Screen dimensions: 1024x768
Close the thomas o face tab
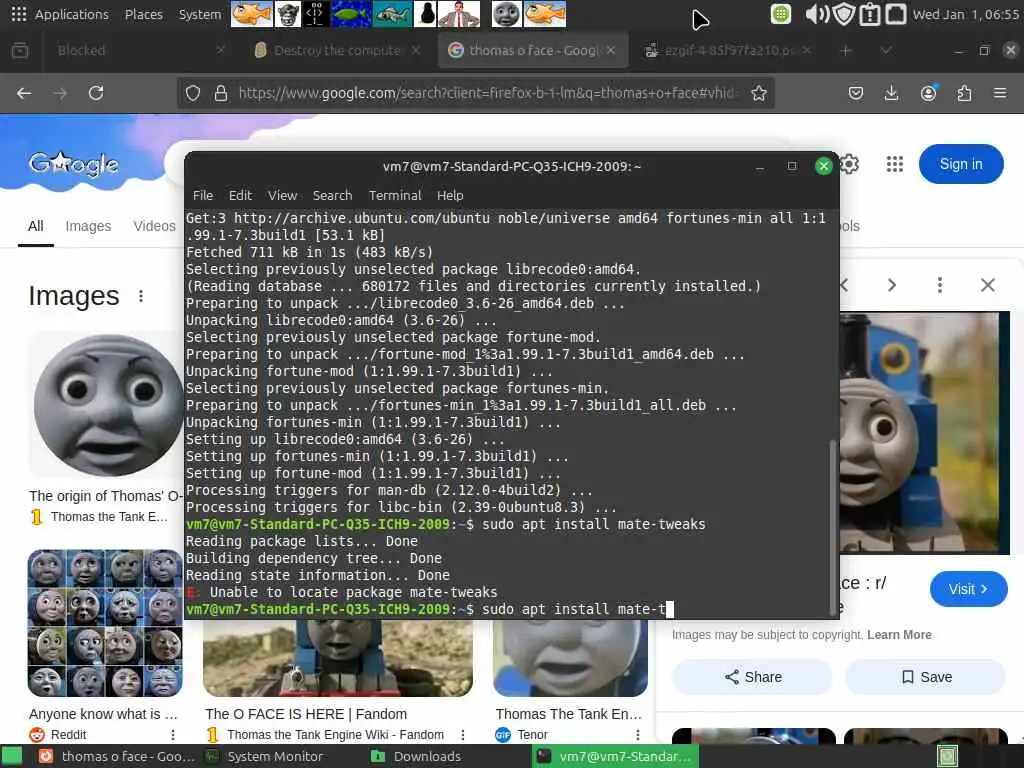pos(611,50)
